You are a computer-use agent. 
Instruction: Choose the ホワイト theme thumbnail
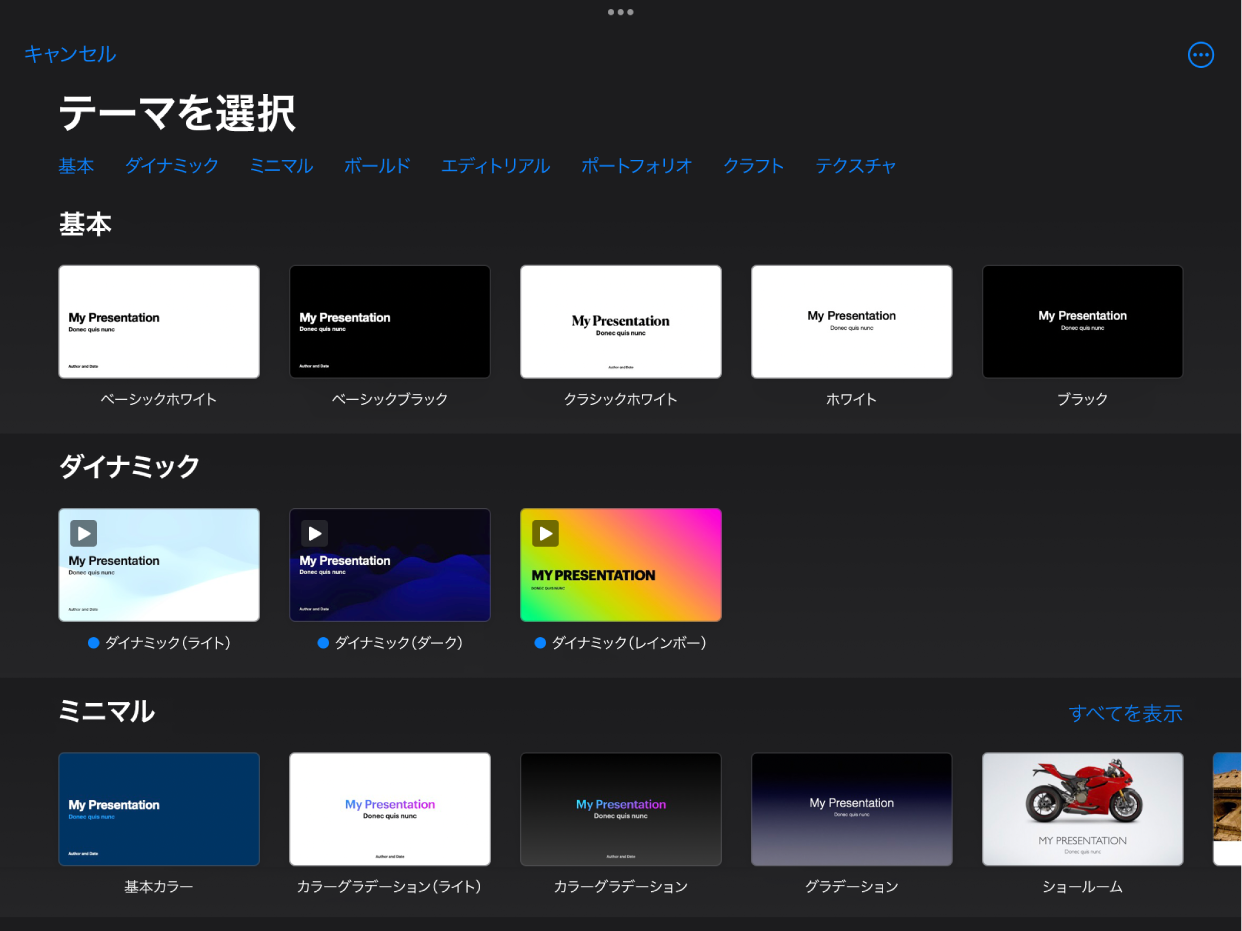point(852,322)
